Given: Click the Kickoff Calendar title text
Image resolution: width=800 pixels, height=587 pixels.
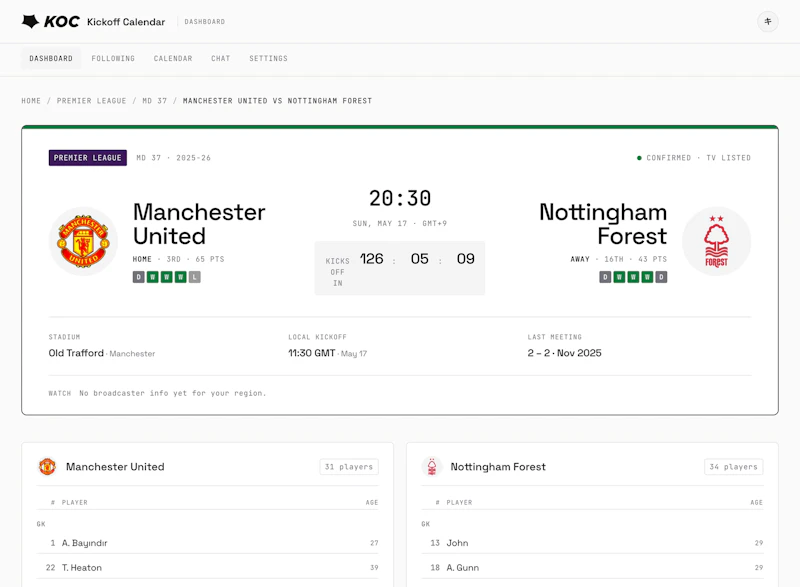Looking at the screenshot, I should click(x=126, y=22).
